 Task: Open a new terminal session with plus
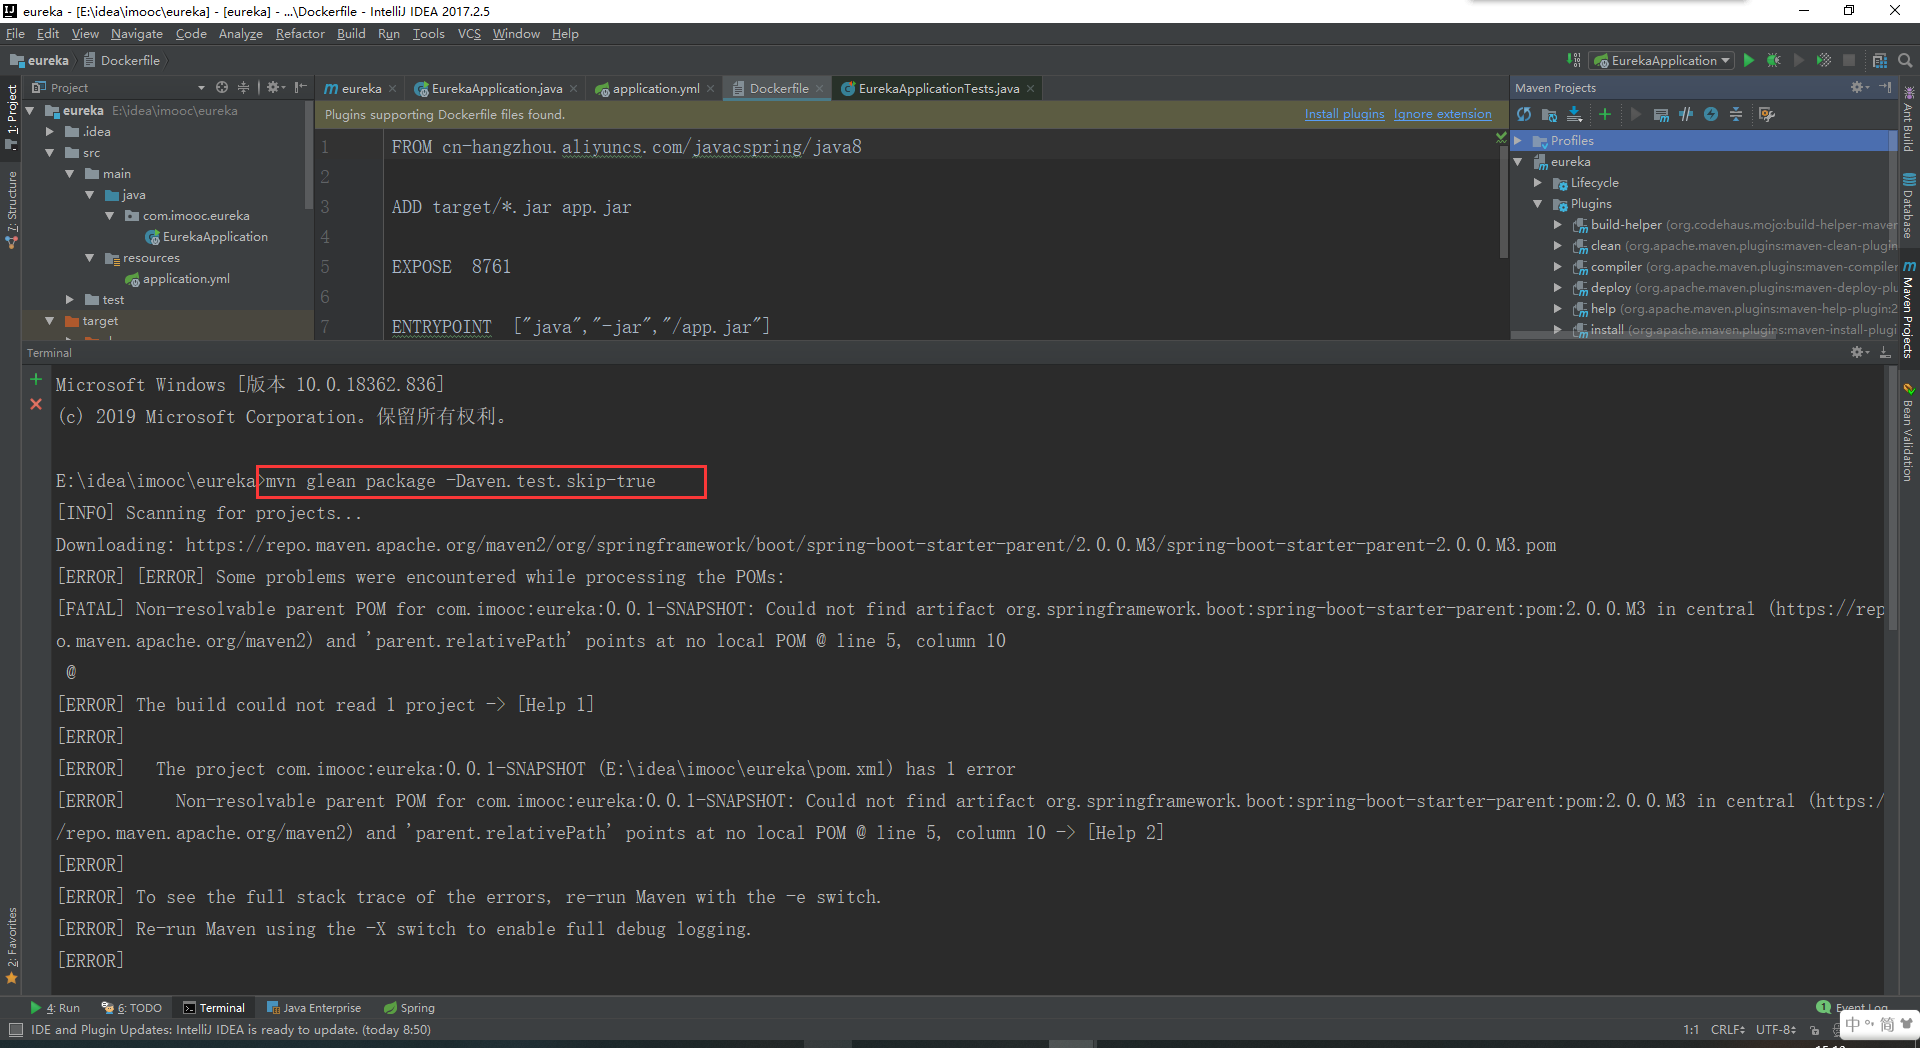click(36, 379)
